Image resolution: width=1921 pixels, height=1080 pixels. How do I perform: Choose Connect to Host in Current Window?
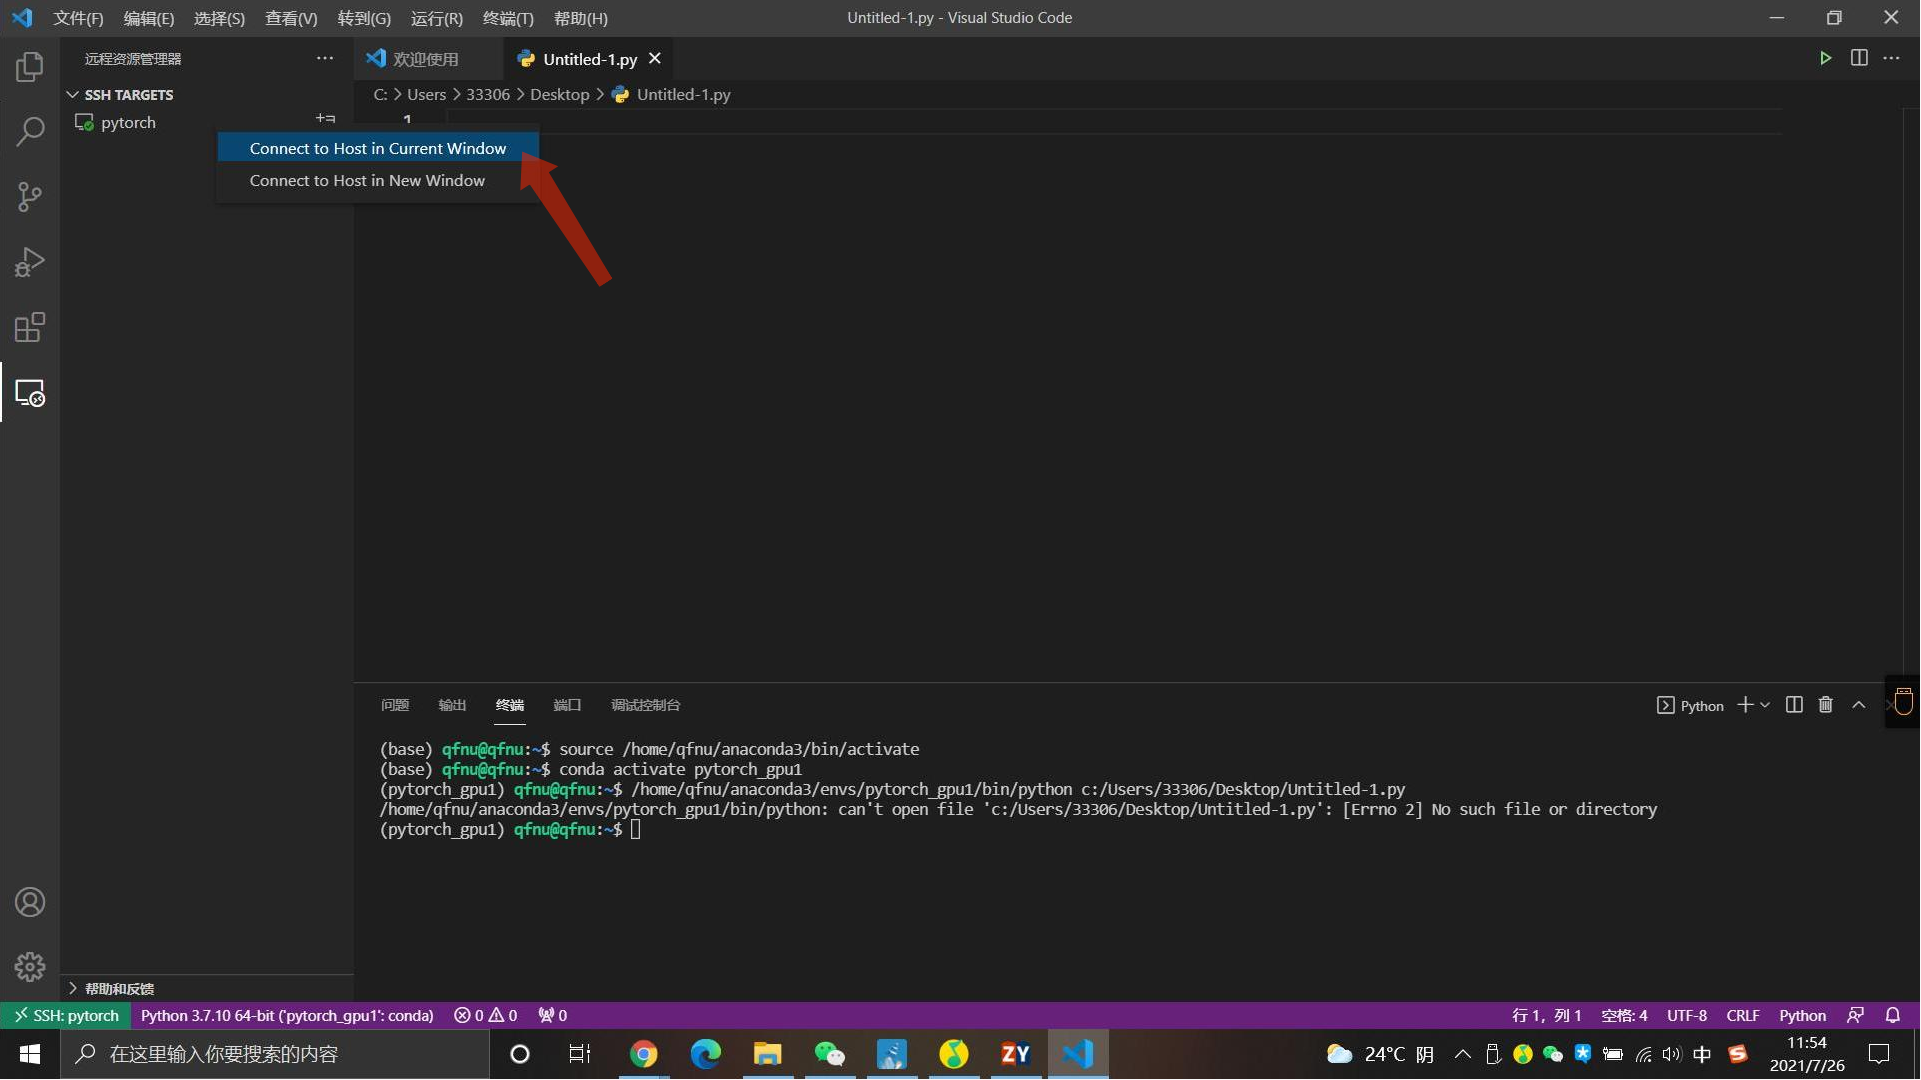pyautogui.click(x=378, y=148)
